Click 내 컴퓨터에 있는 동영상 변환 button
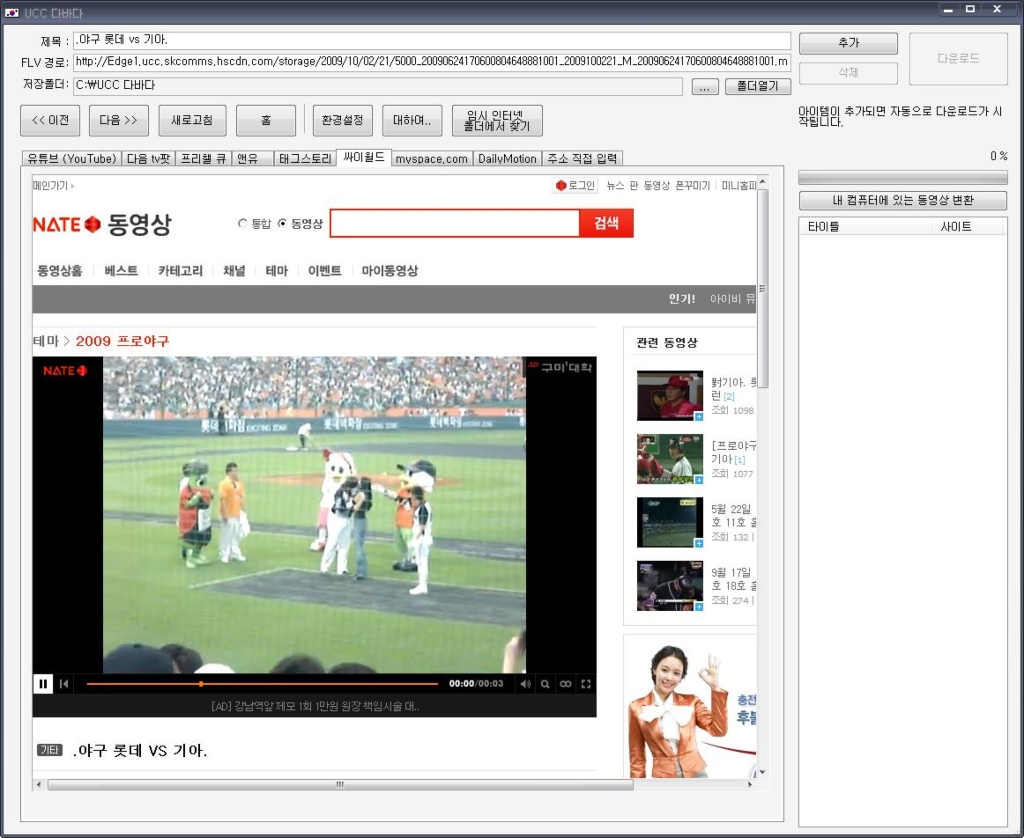Image resolution: width=1024 pixels, height=838 pixels. tap(903, 201)
